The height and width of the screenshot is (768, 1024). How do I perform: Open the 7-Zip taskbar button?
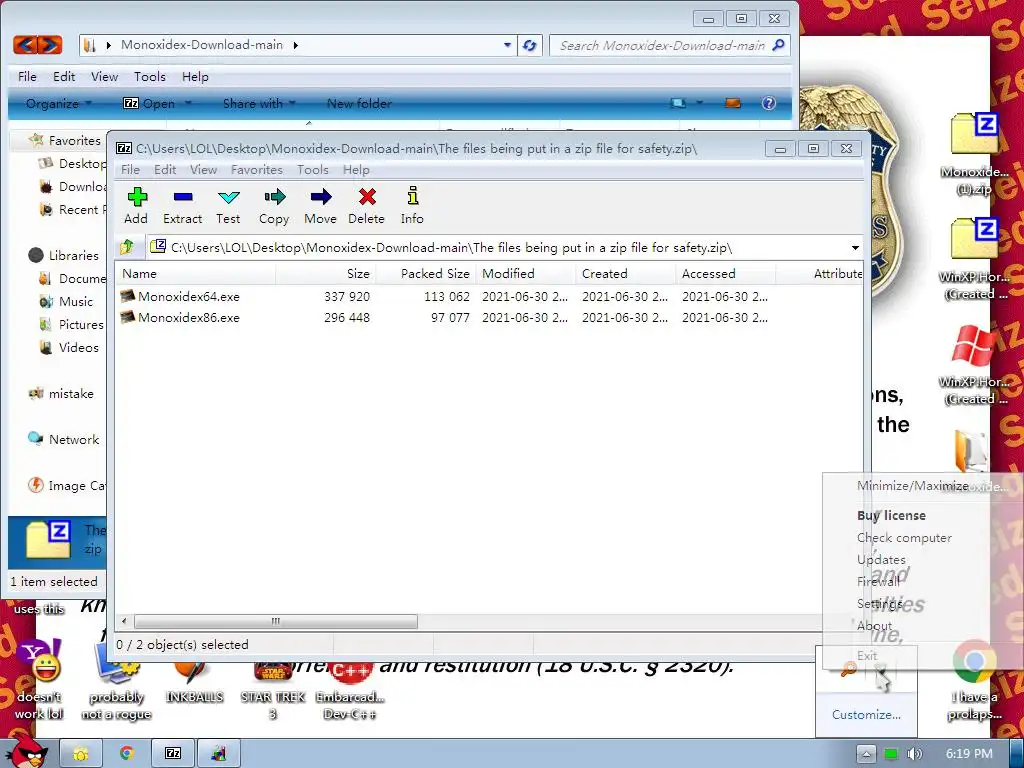coord(173,753)
